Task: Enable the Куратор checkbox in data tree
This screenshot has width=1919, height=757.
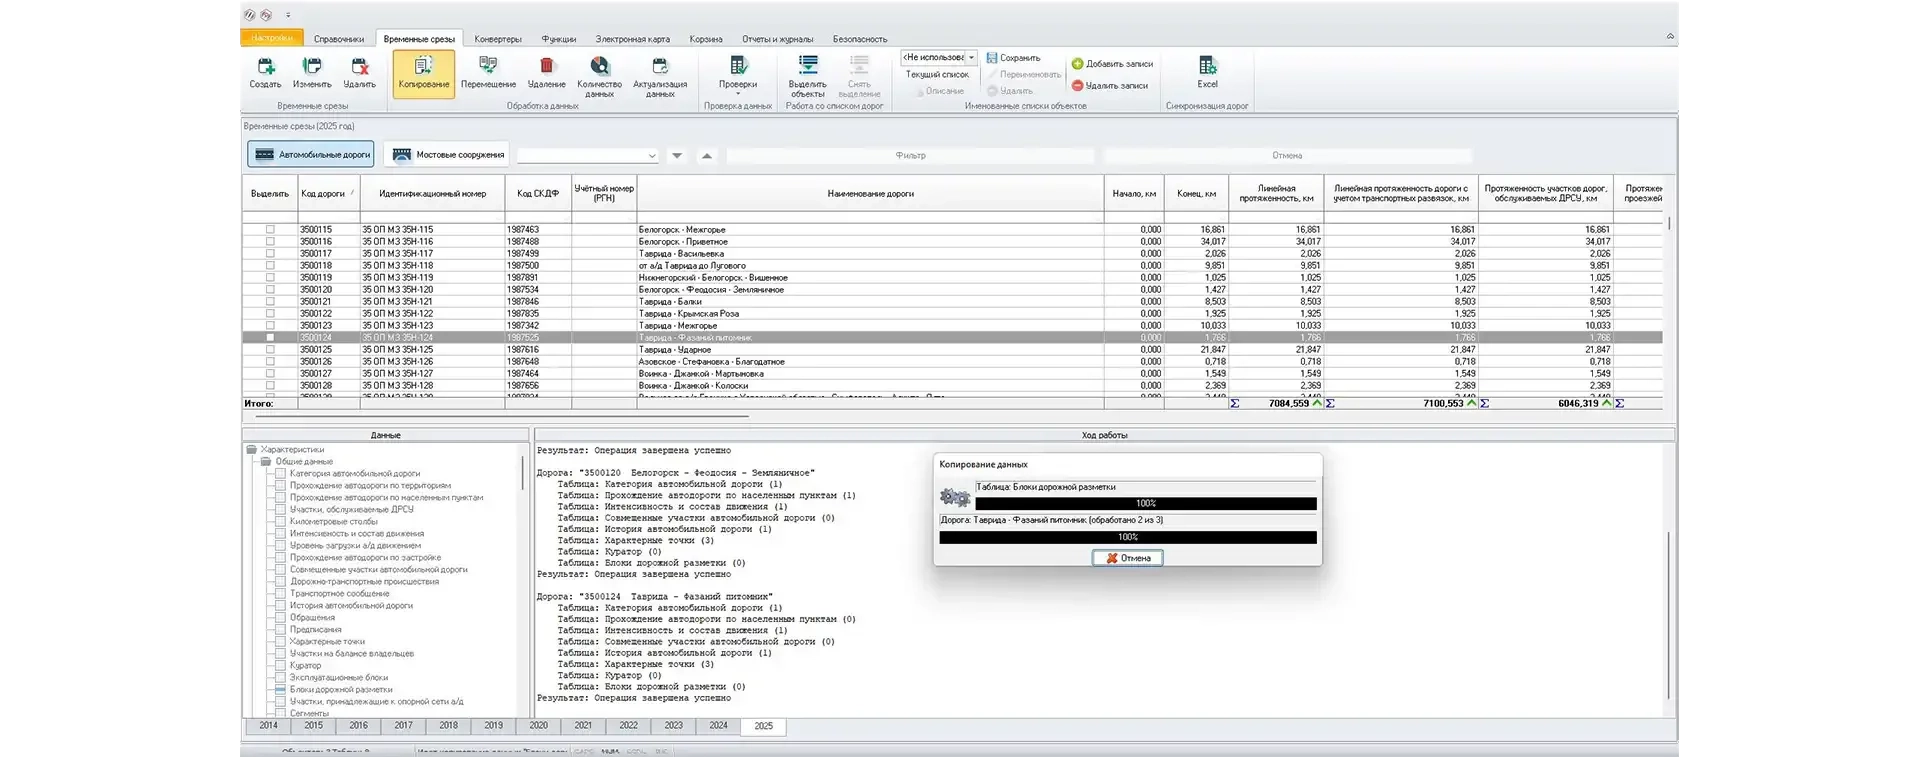Action: coord(281,666)
